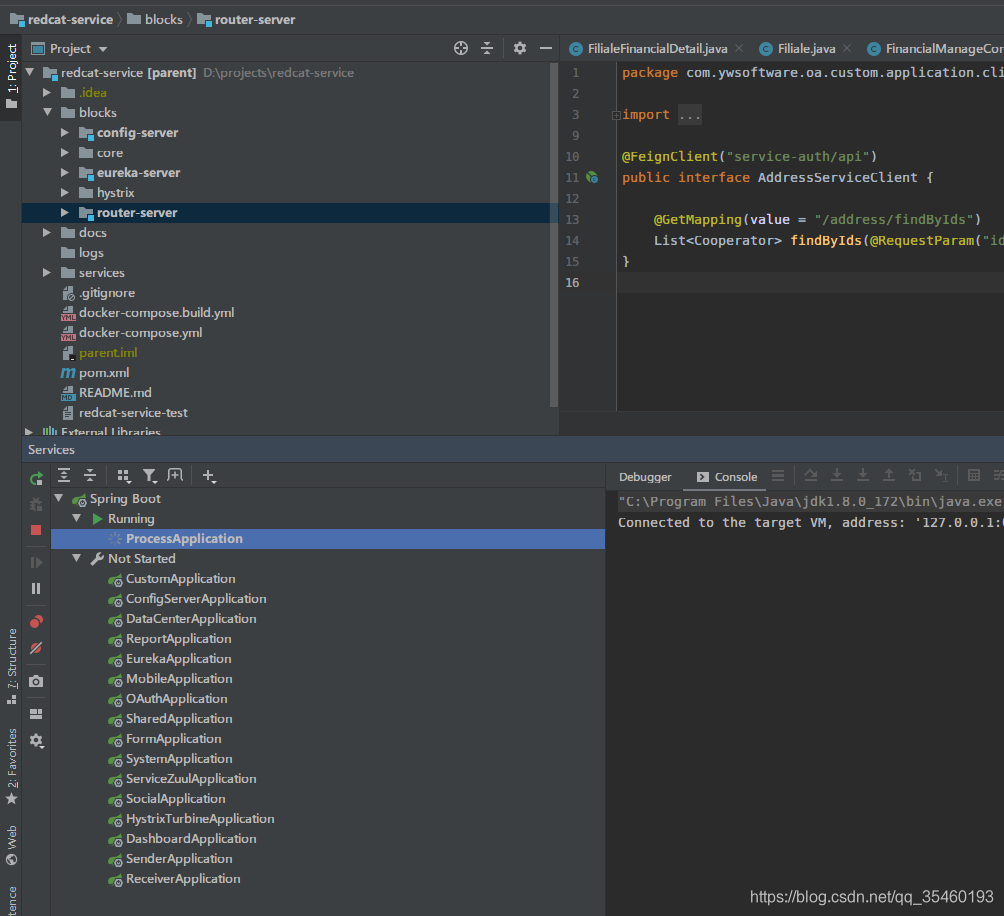1004x916 pixels.
Task: Expand the router-server folder
Action: click(65, 213)
